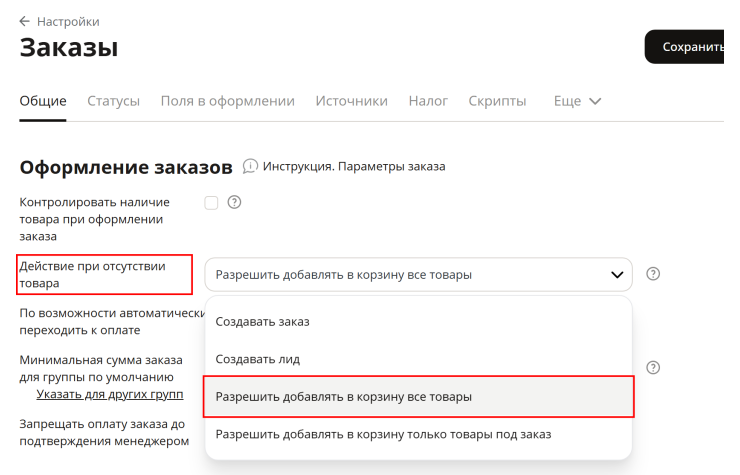Screen dimensions: 740x475
Task: Click Запрещать оплату заказа label
Action: [x=104, y=433]
